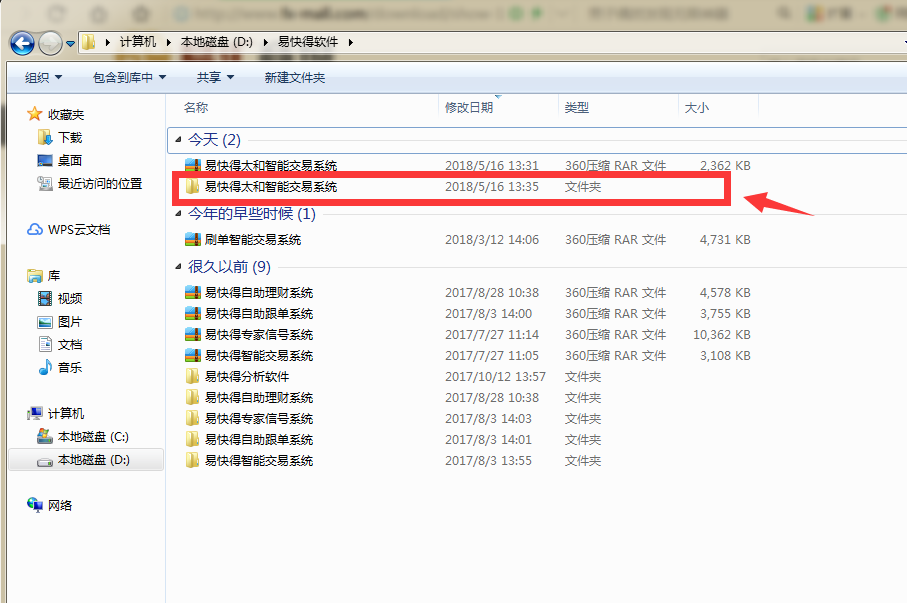Collapse the 很久以前 (9) group
This screenshot has width=907, height=603.
point(178,266)
